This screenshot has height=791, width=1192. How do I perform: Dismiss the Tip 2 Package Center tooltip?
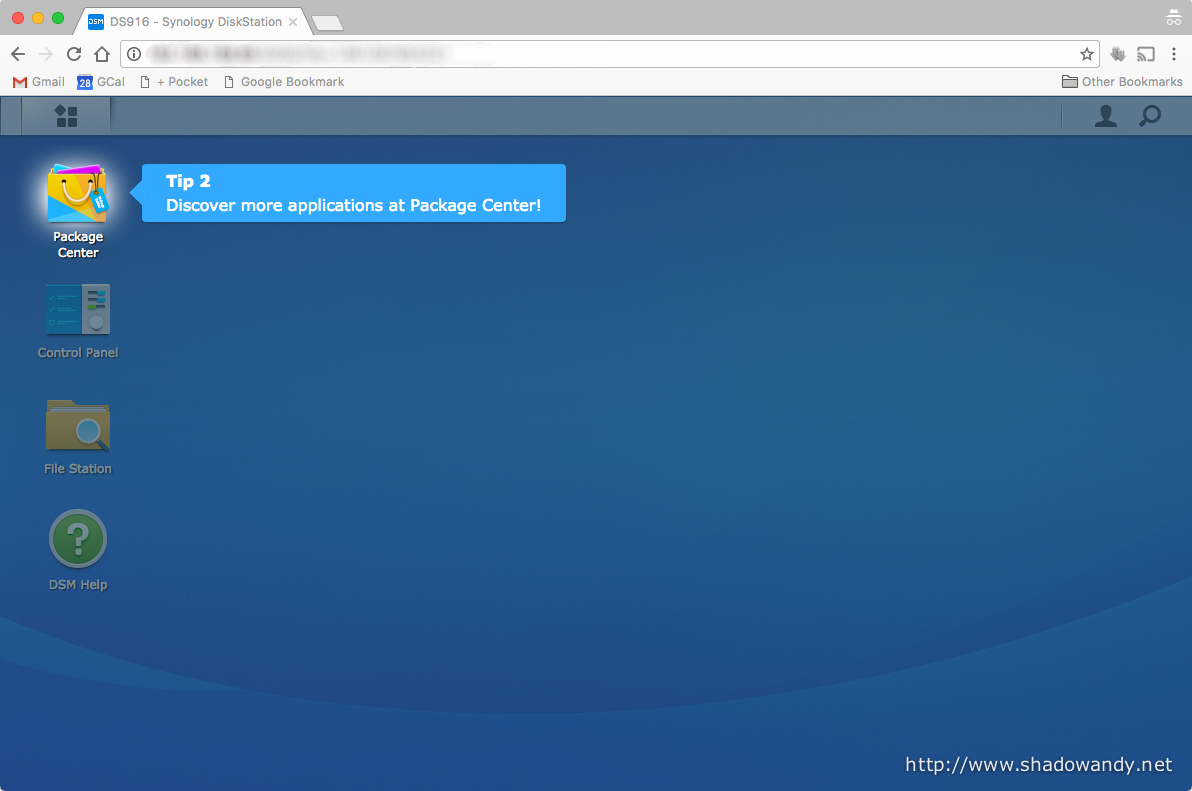coord(353,193)
